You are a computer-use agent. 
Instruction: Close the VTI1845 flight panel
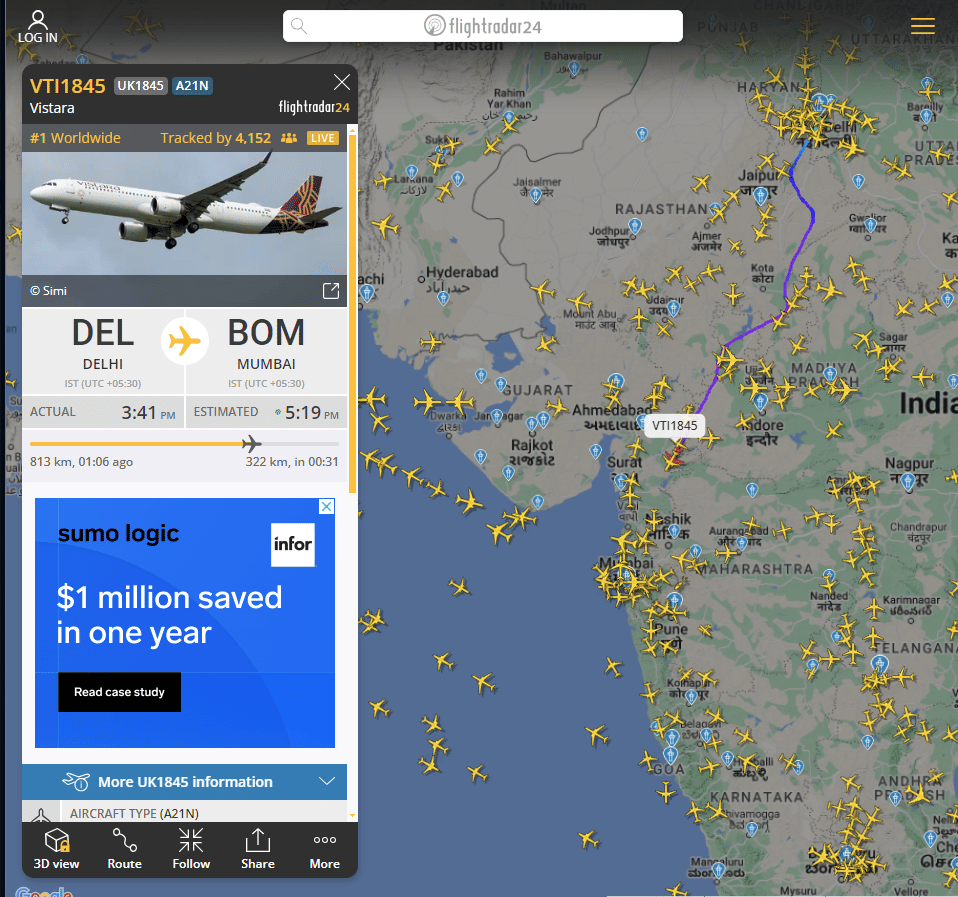(x=342, y=82)
